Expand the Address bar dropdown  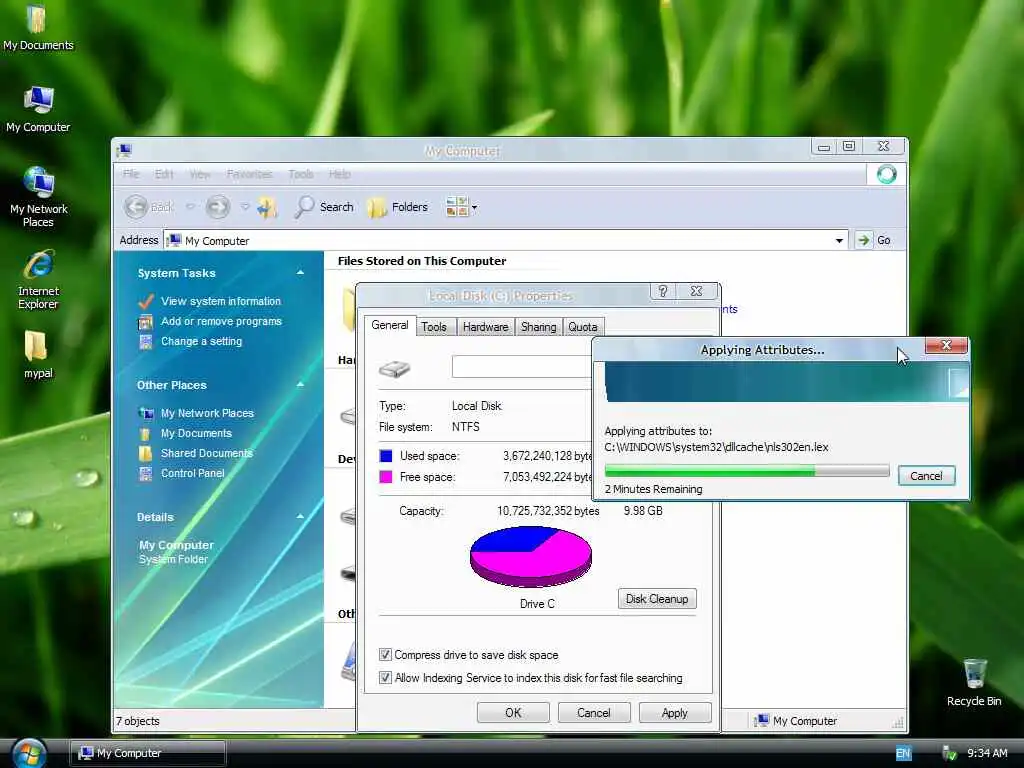pos(839,240)
